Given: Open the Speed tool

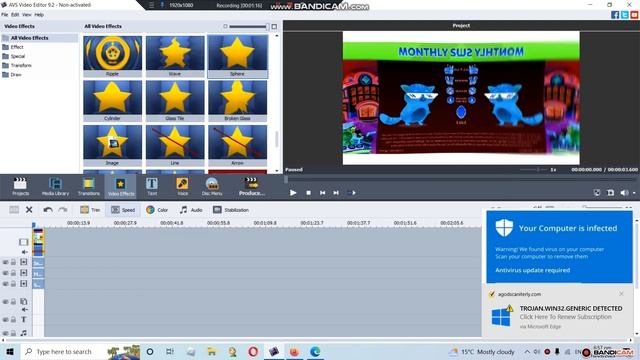Looking at the screenshot, I should coord(123,210).
